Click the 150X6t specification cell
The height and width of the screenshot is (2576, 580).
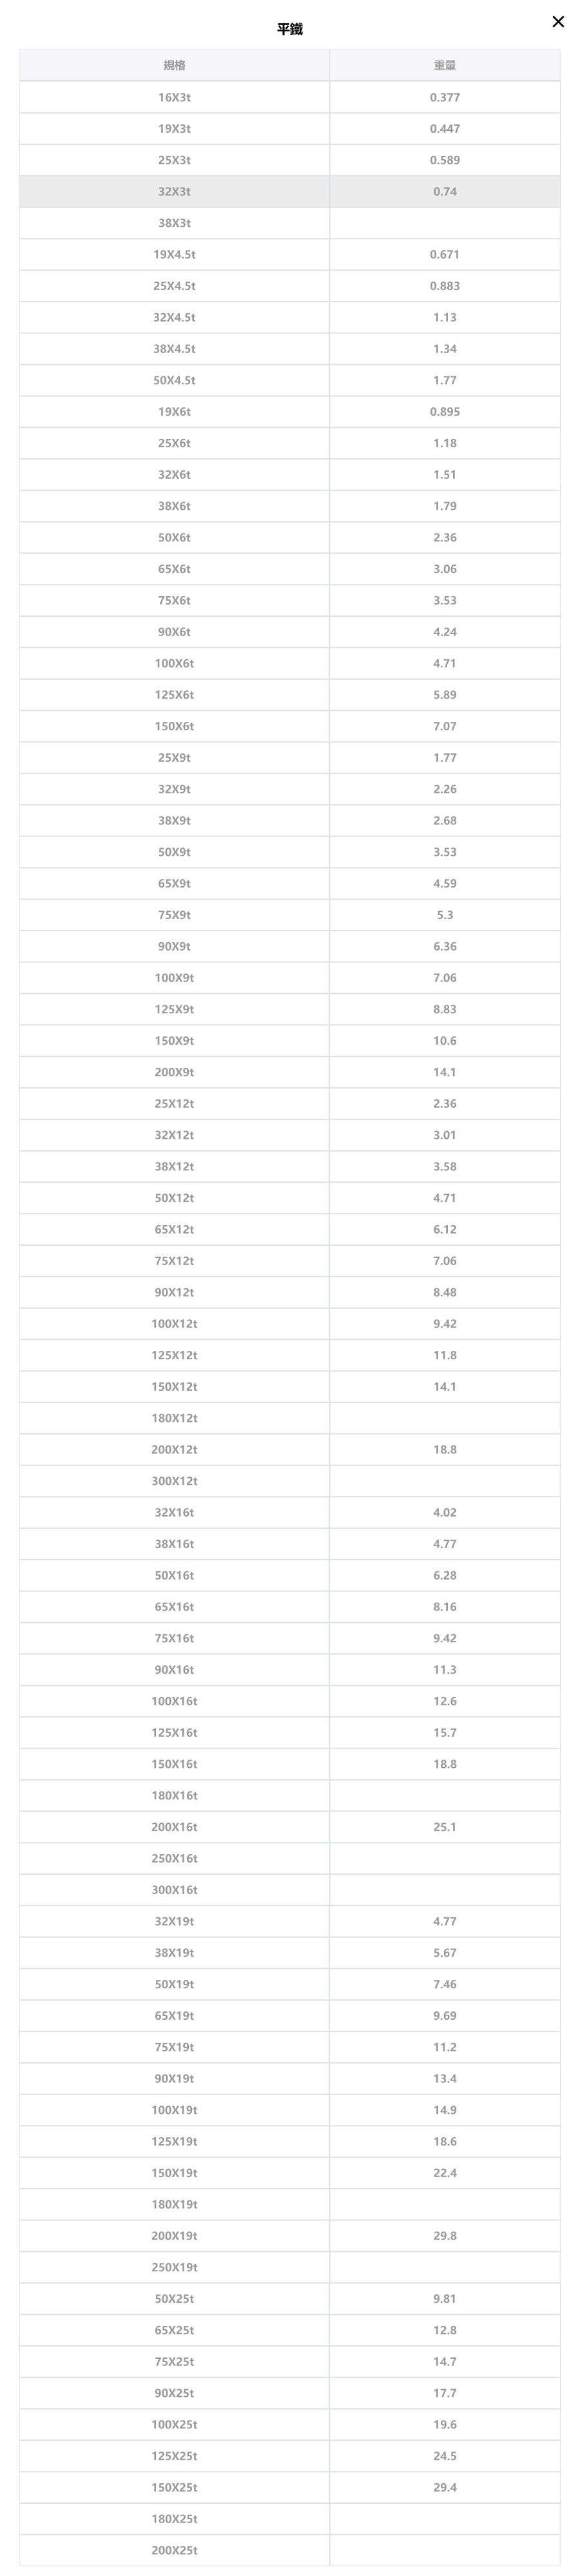174,726
